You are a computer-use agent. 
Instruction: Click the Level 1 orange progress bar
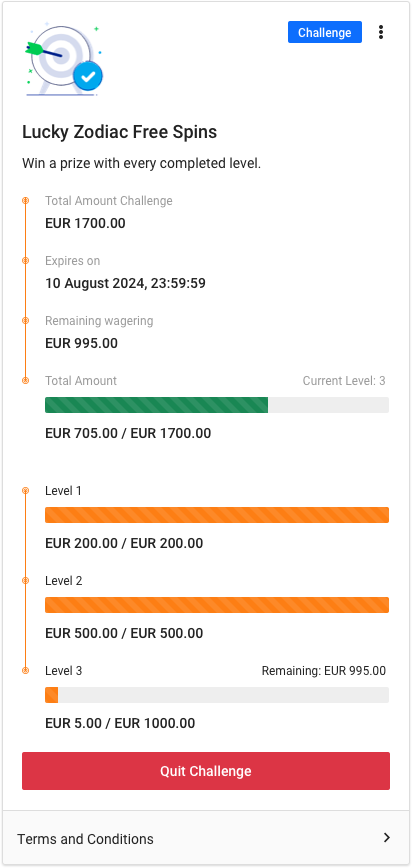tap(217, 515)
